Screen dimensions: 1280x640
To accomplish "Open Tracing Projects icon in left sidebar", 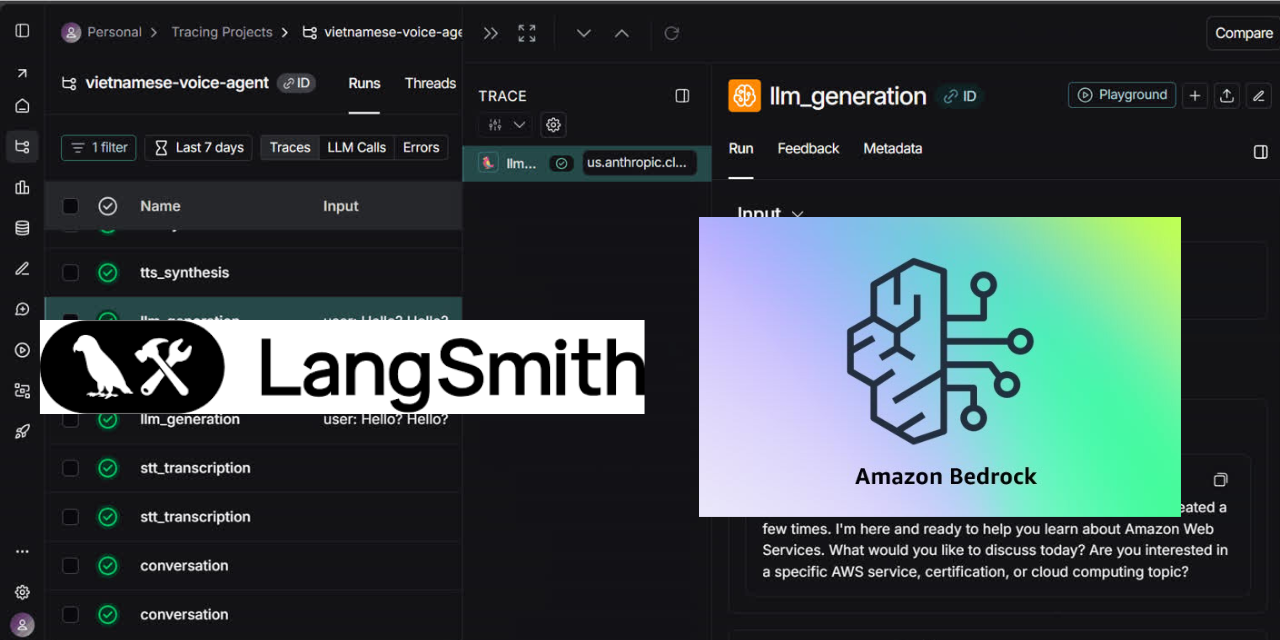I will pyautogui.click(x=22, y=147).
